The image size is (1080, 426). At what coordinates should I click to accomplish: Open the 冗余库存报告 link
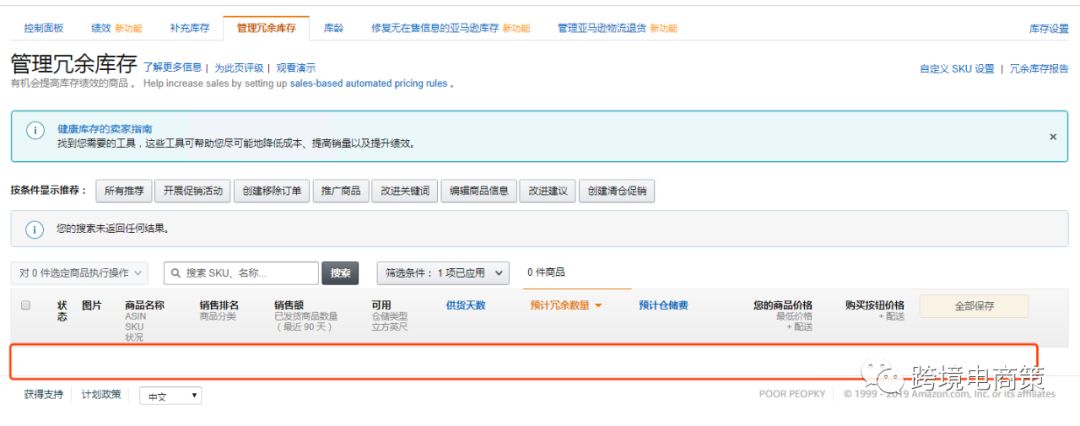click(1038, 69)
